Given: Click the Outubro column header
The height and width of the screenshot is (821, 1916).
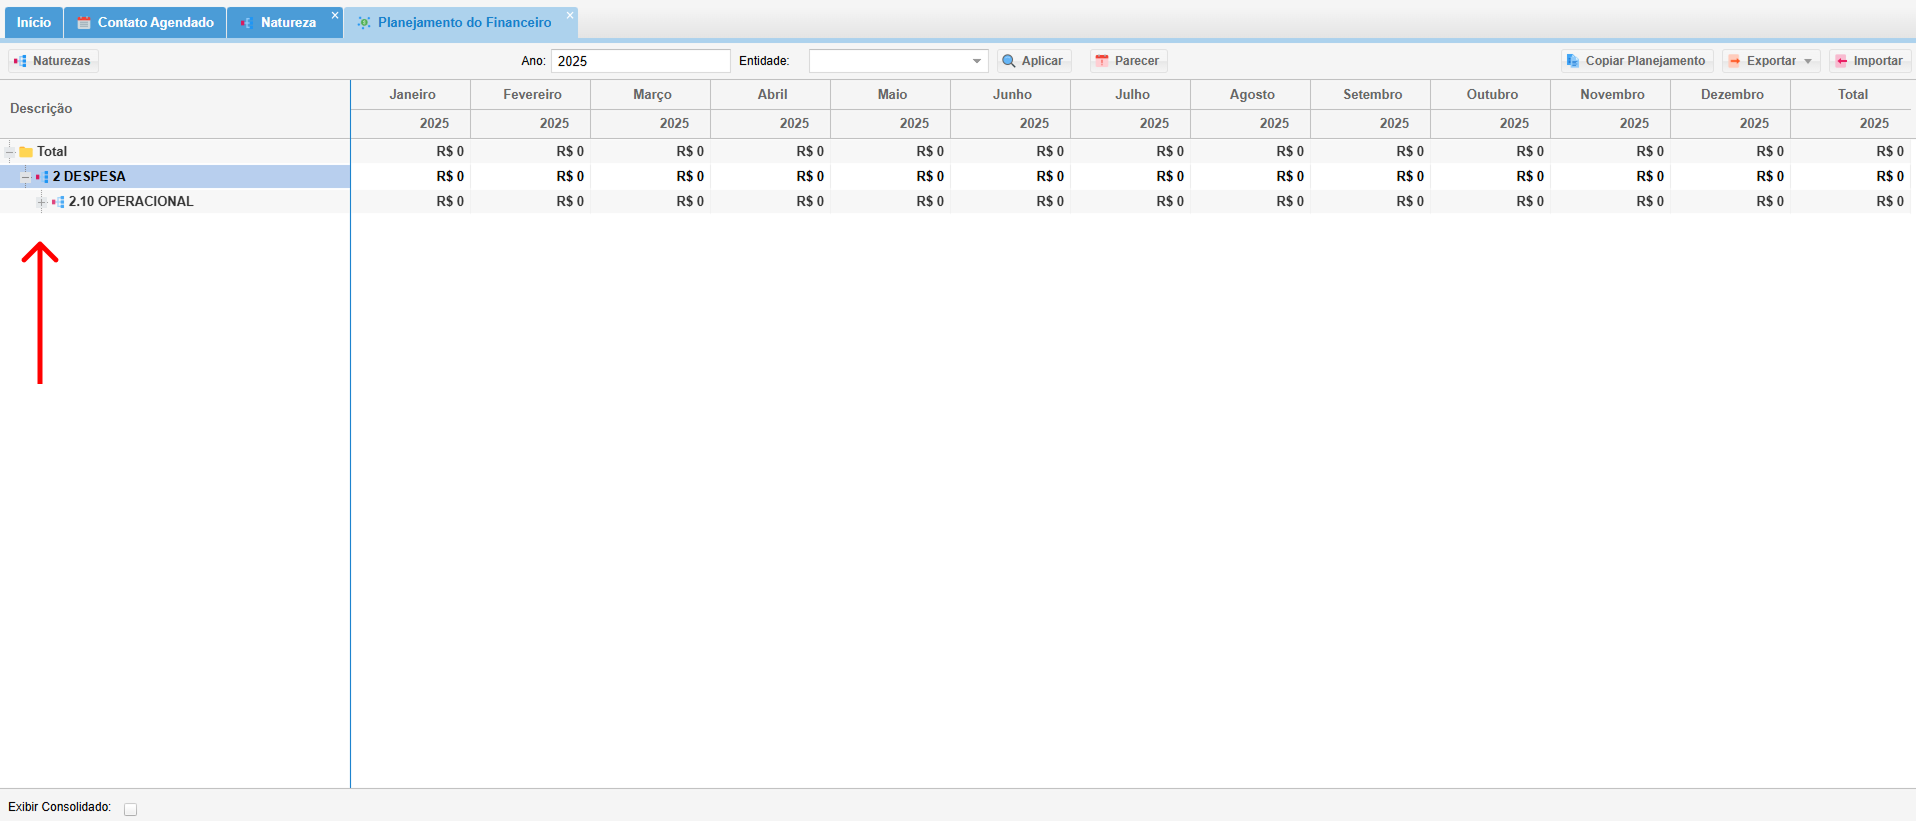Looking at the screenshot, I should tap(1492, 94).
